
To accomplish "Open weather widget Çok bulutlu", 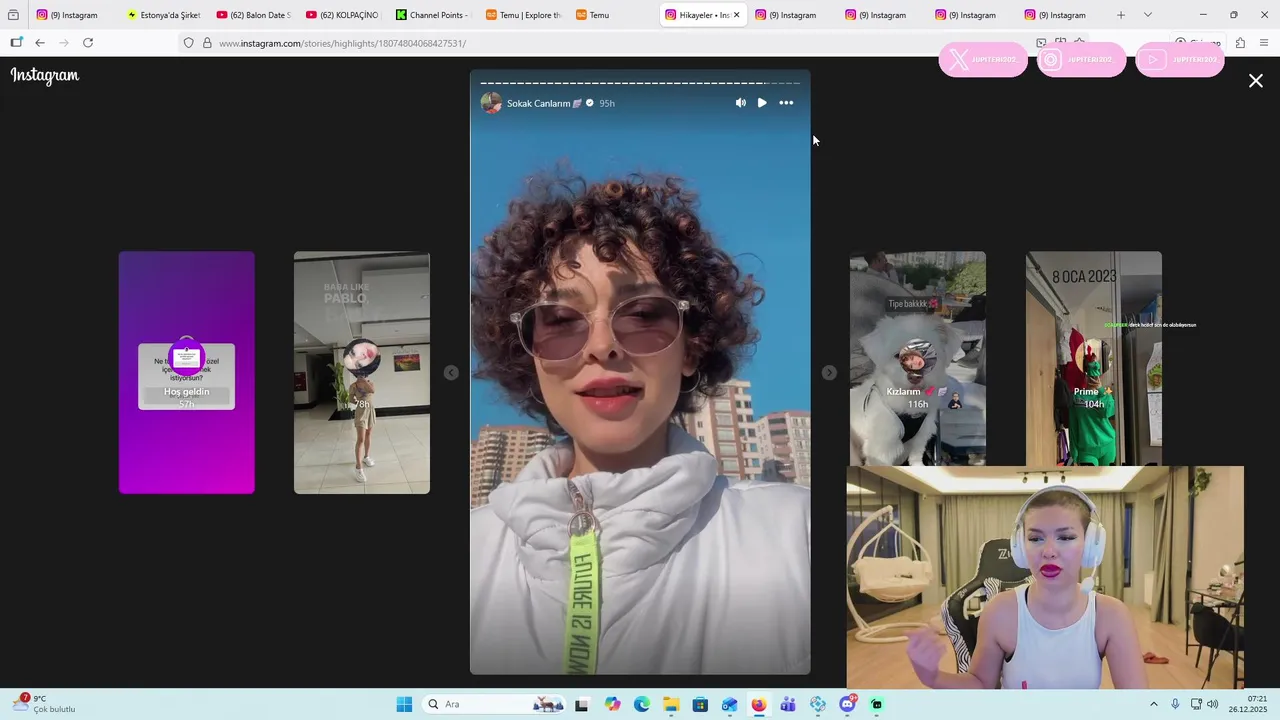I will pyautogui.click(x=44, y=704).
